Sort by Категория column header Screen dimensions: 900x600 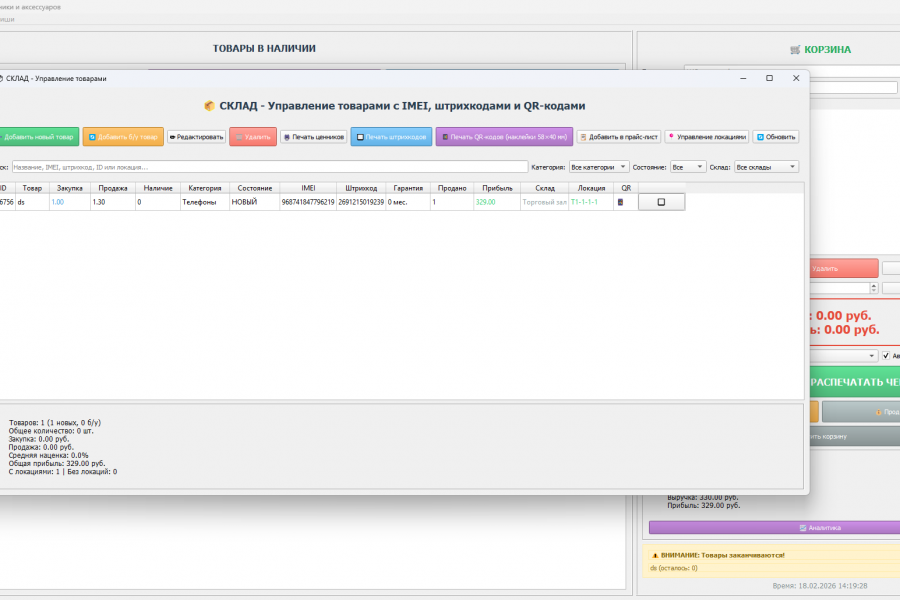205,188
